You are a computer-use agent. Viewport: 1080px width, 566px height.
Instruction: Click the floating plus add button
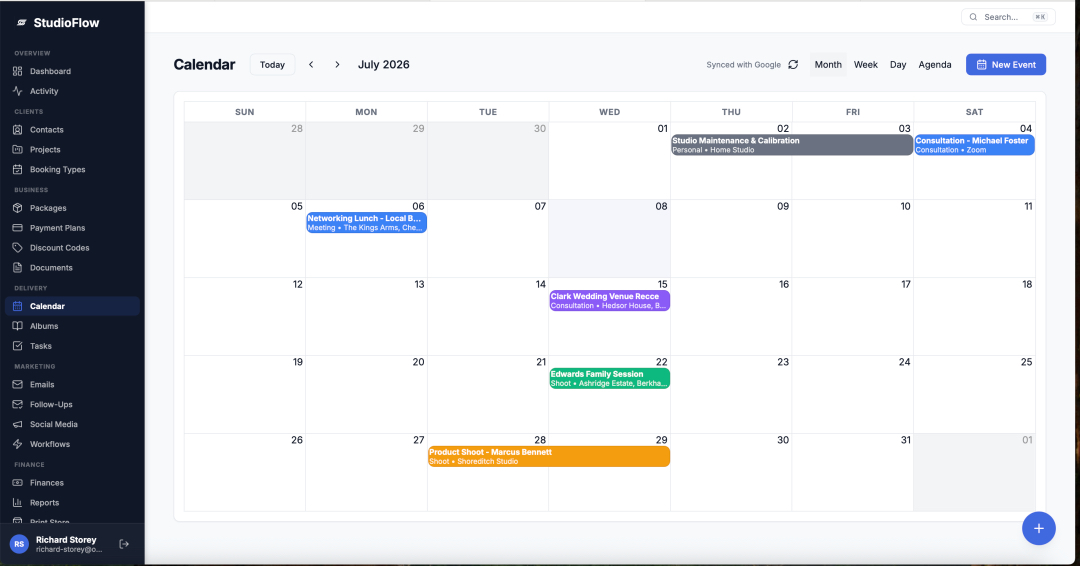(x=1039, y=528)
